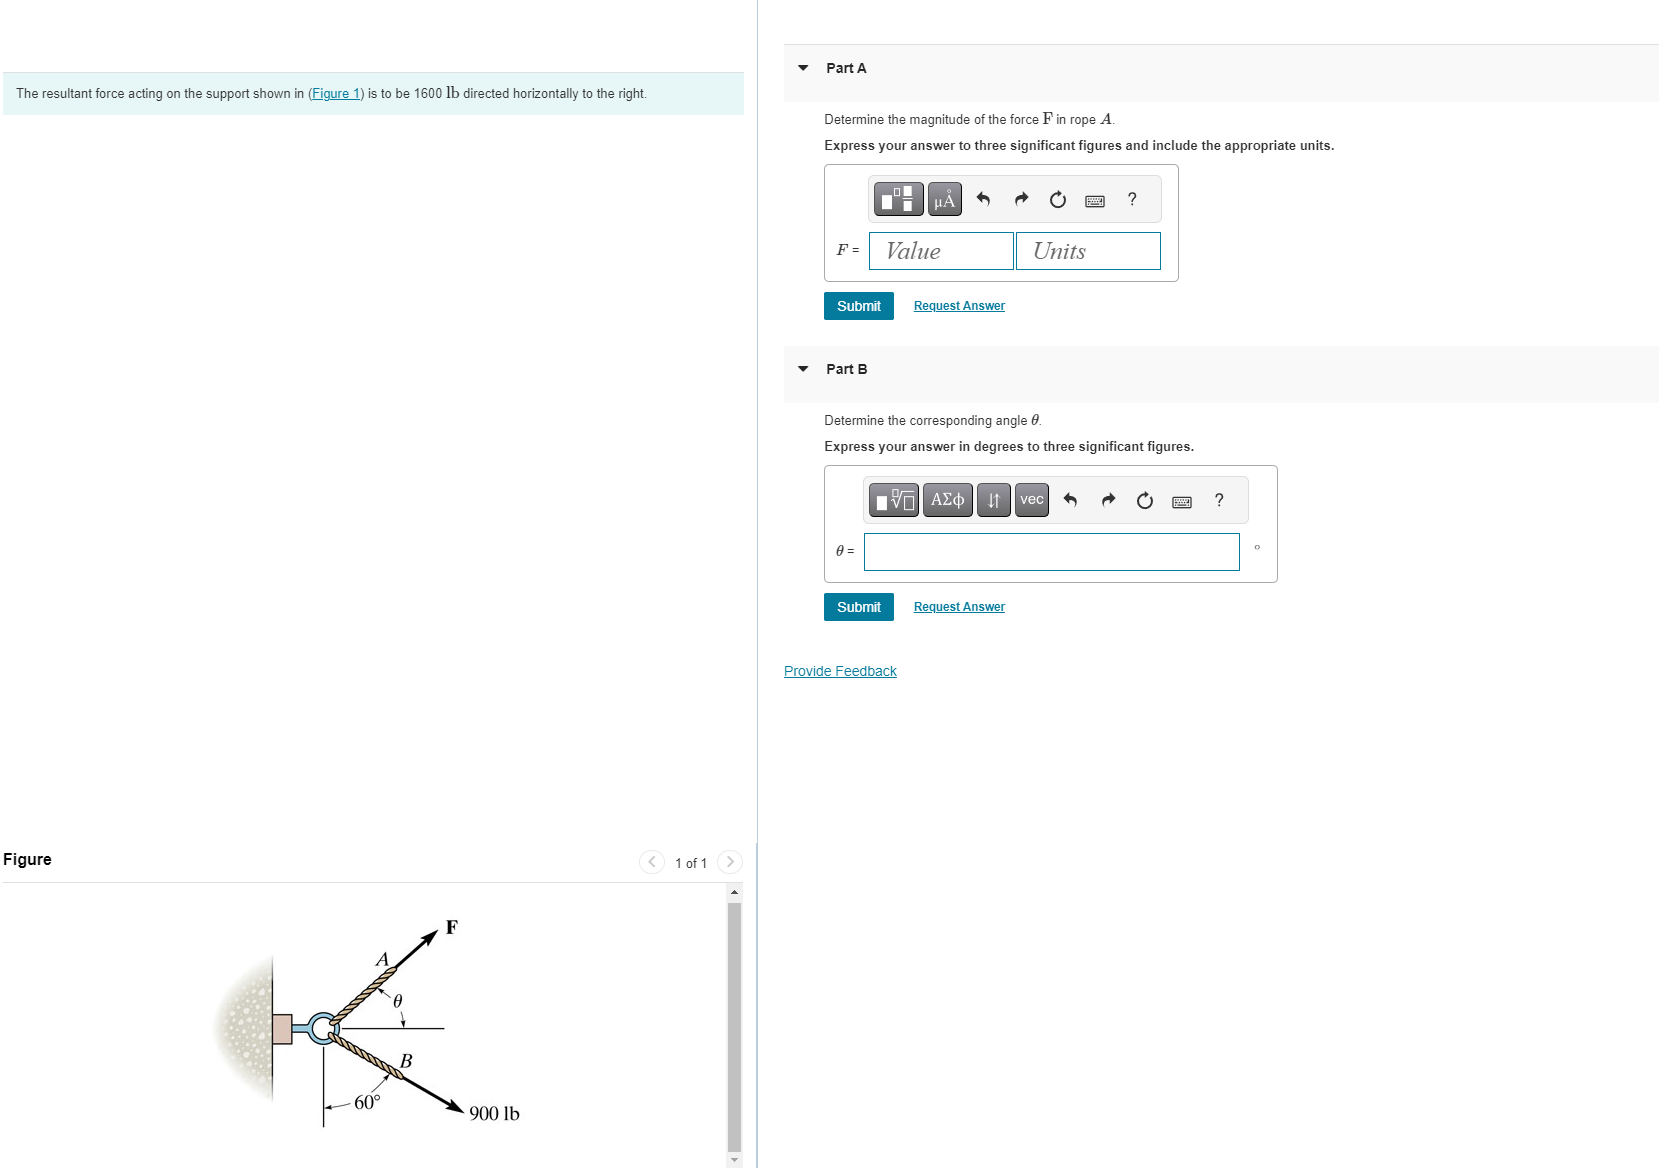Screen dimensions: 1659x1168
Task: Open the Figure 1 link in problem statement
Action: coord(335,94)
